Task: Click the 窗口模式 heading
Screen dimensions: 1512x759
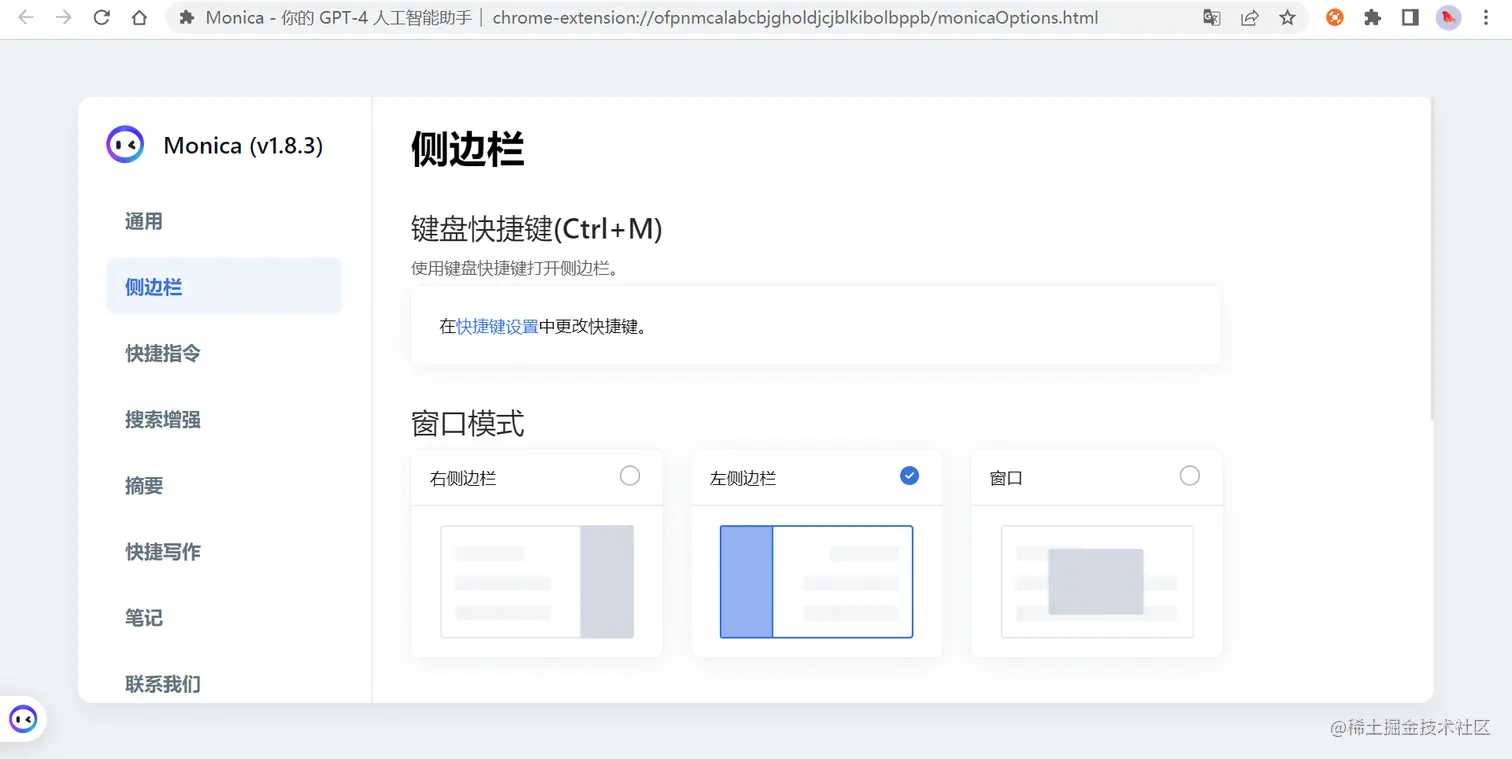Action: pyautogui.click(x=467, y=423)
